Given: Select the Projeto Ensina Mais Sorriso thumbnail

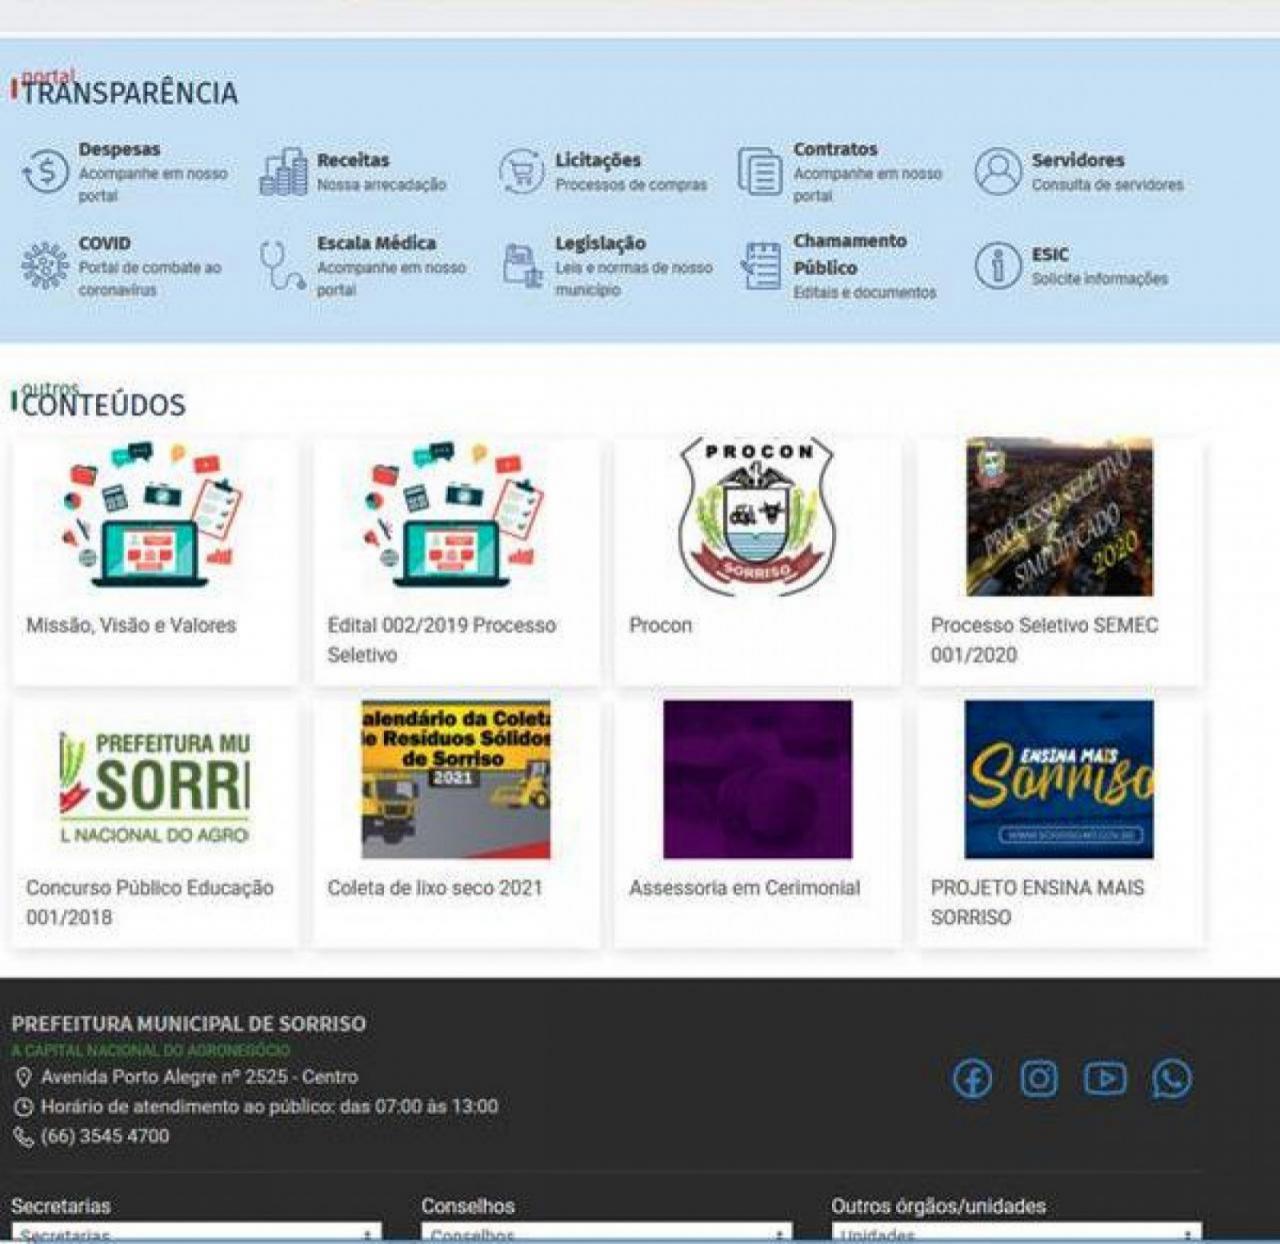Looking at the screenshot, I should [1058, 779].
